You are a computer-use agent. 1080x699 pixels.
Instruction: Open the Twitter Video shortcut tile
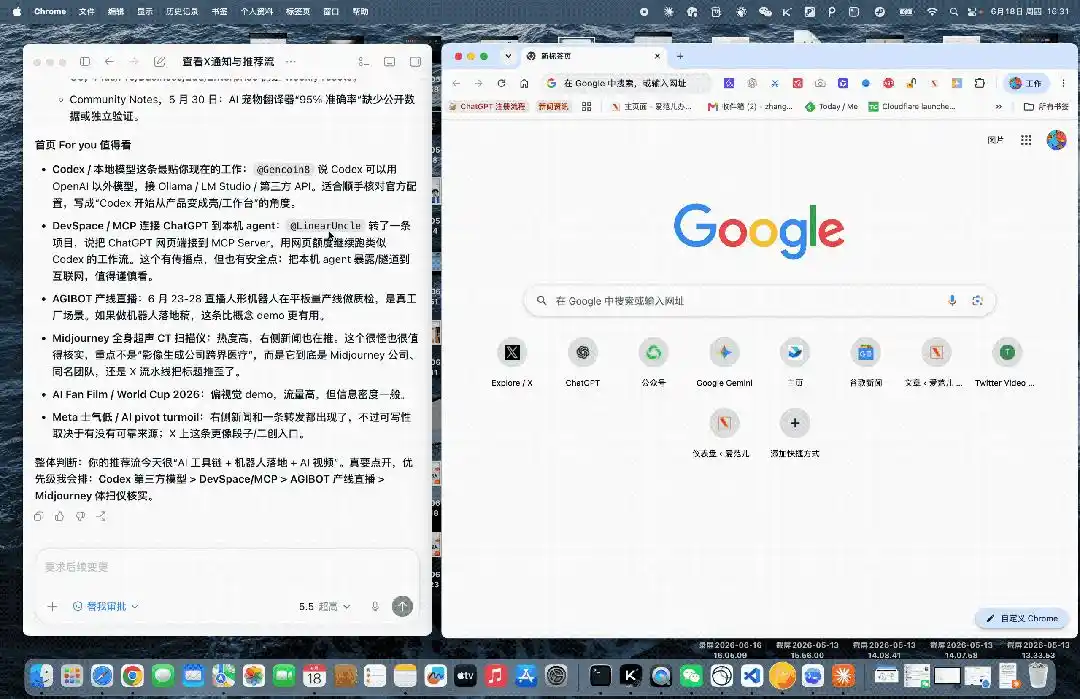pyautogui.click(x=1006, y=363)
